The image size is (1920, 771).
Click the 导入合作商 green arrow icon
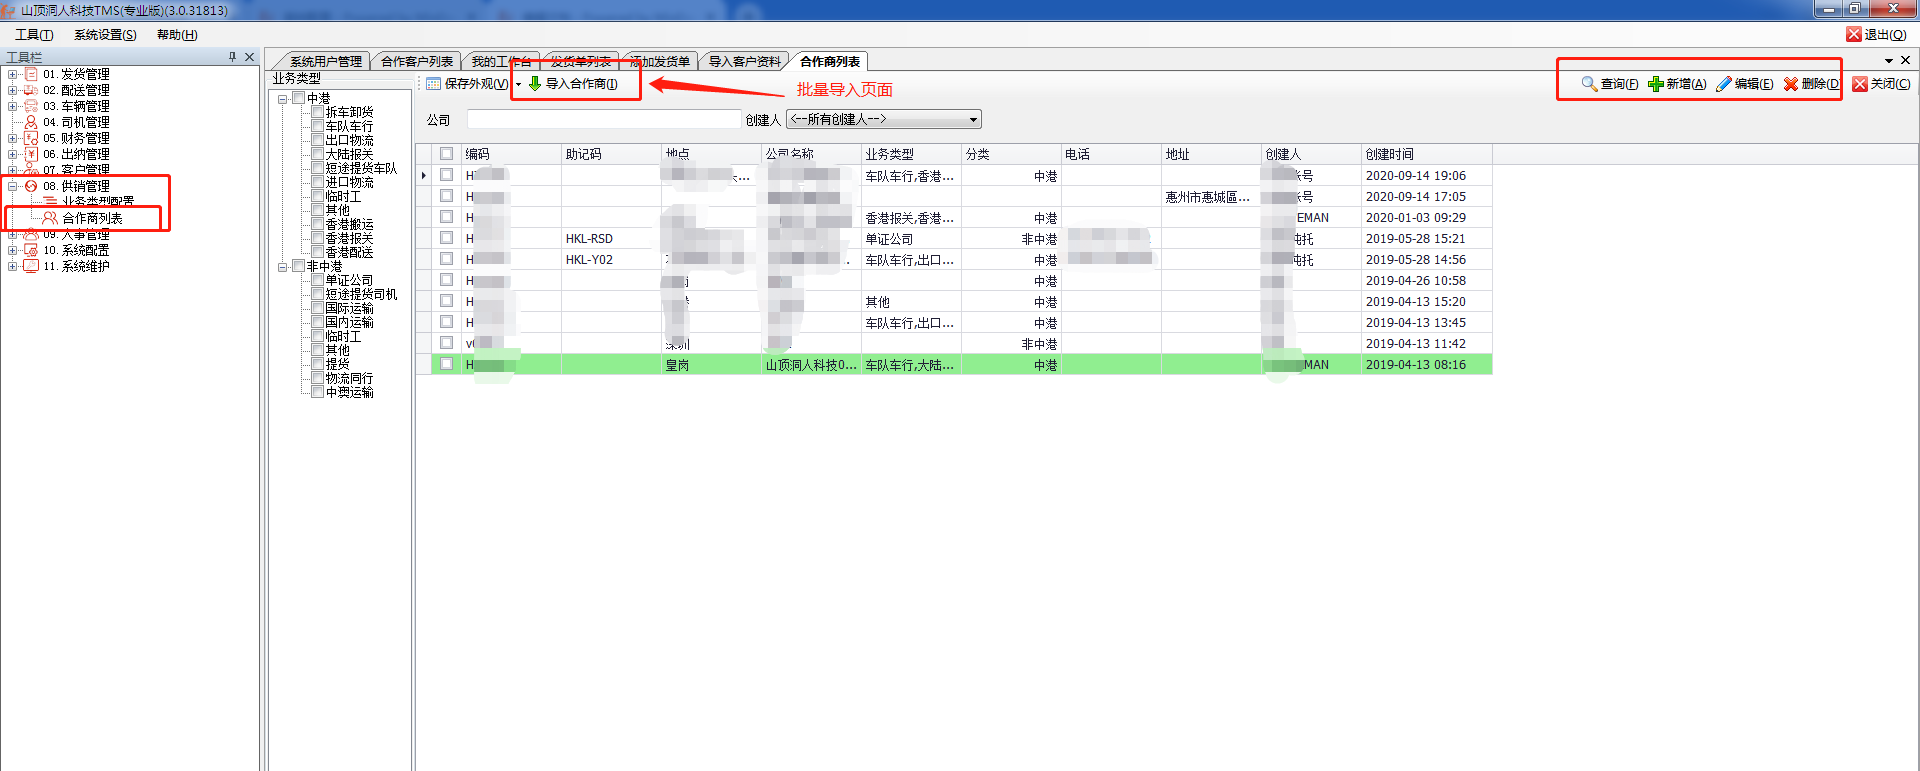(535, 84)
